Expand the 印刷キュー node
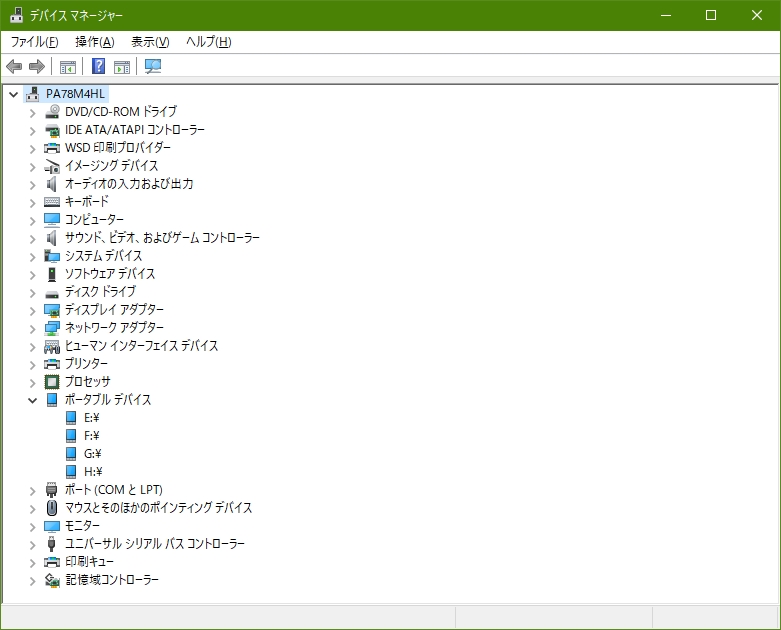This screenshot has width=781, height=630. 32,563
